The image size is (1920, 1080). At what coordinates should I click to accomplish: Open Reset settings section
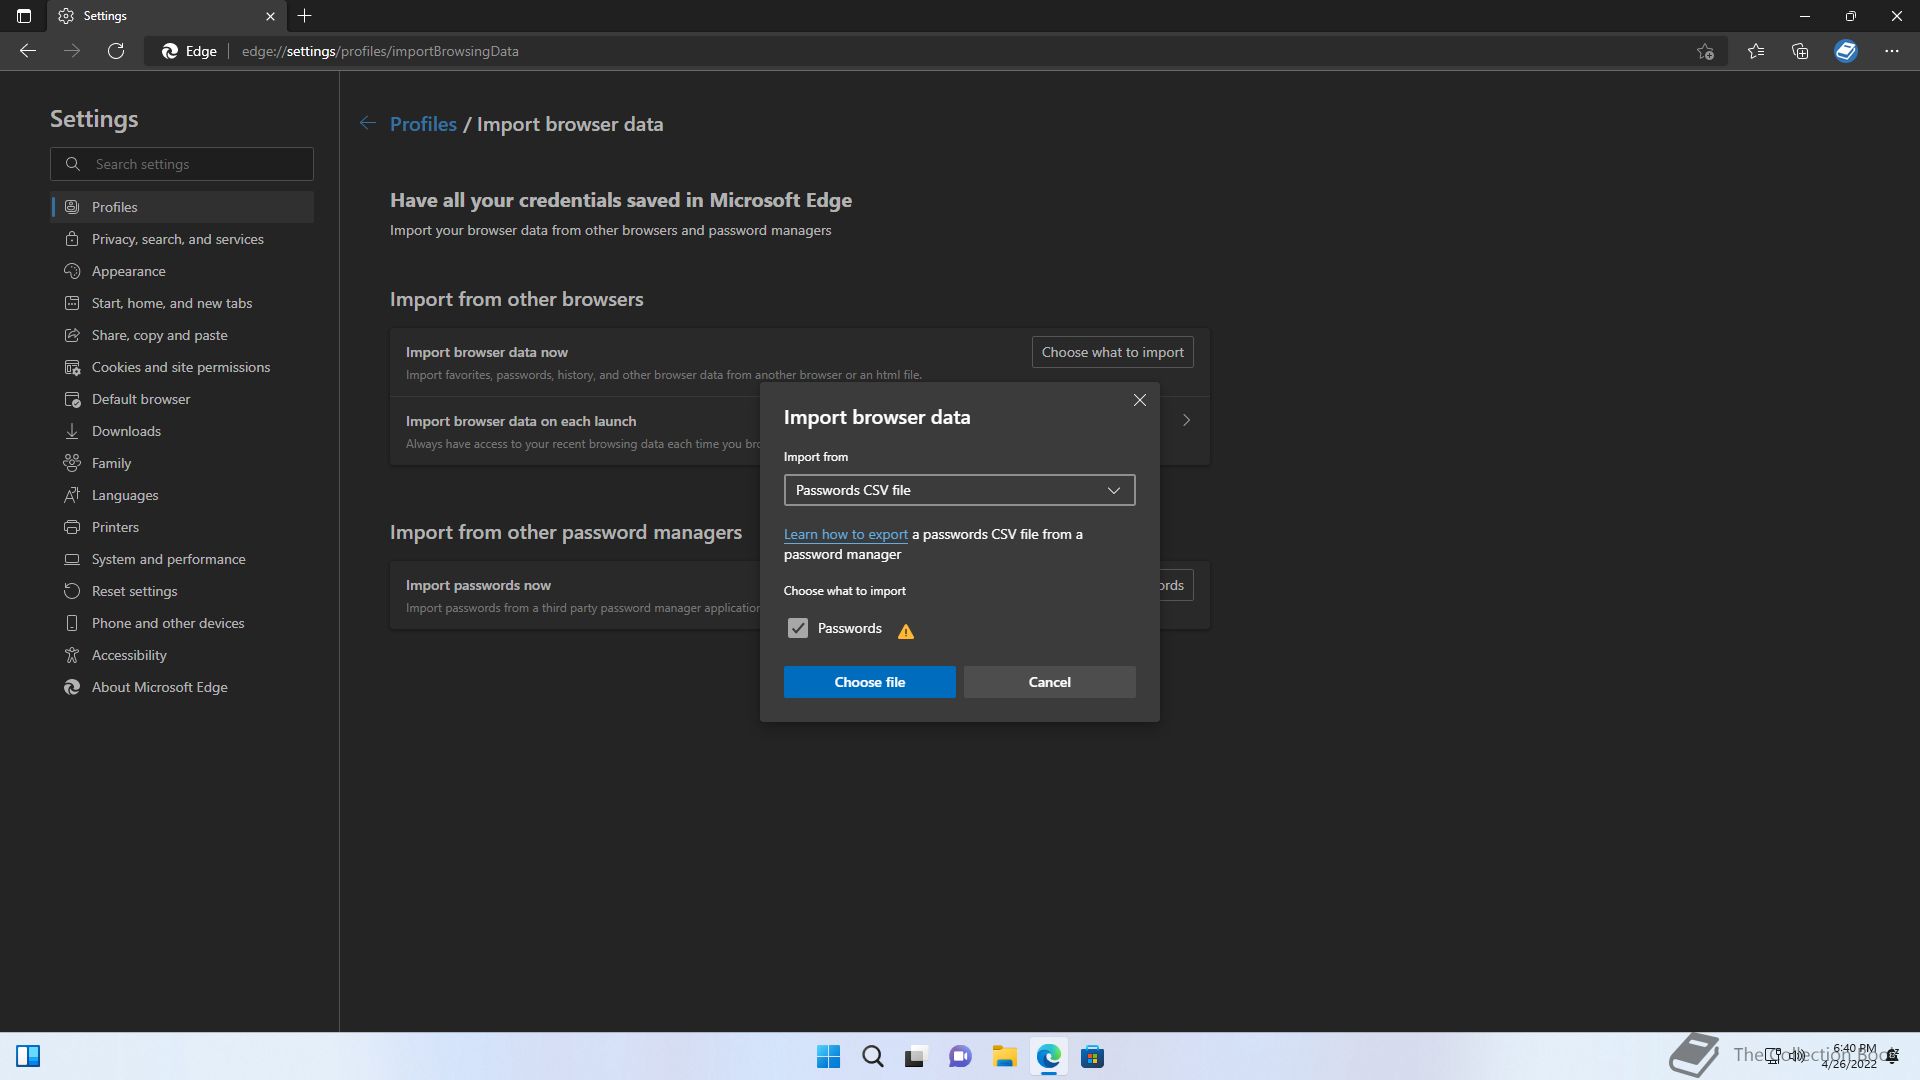(x=182, y=591)
